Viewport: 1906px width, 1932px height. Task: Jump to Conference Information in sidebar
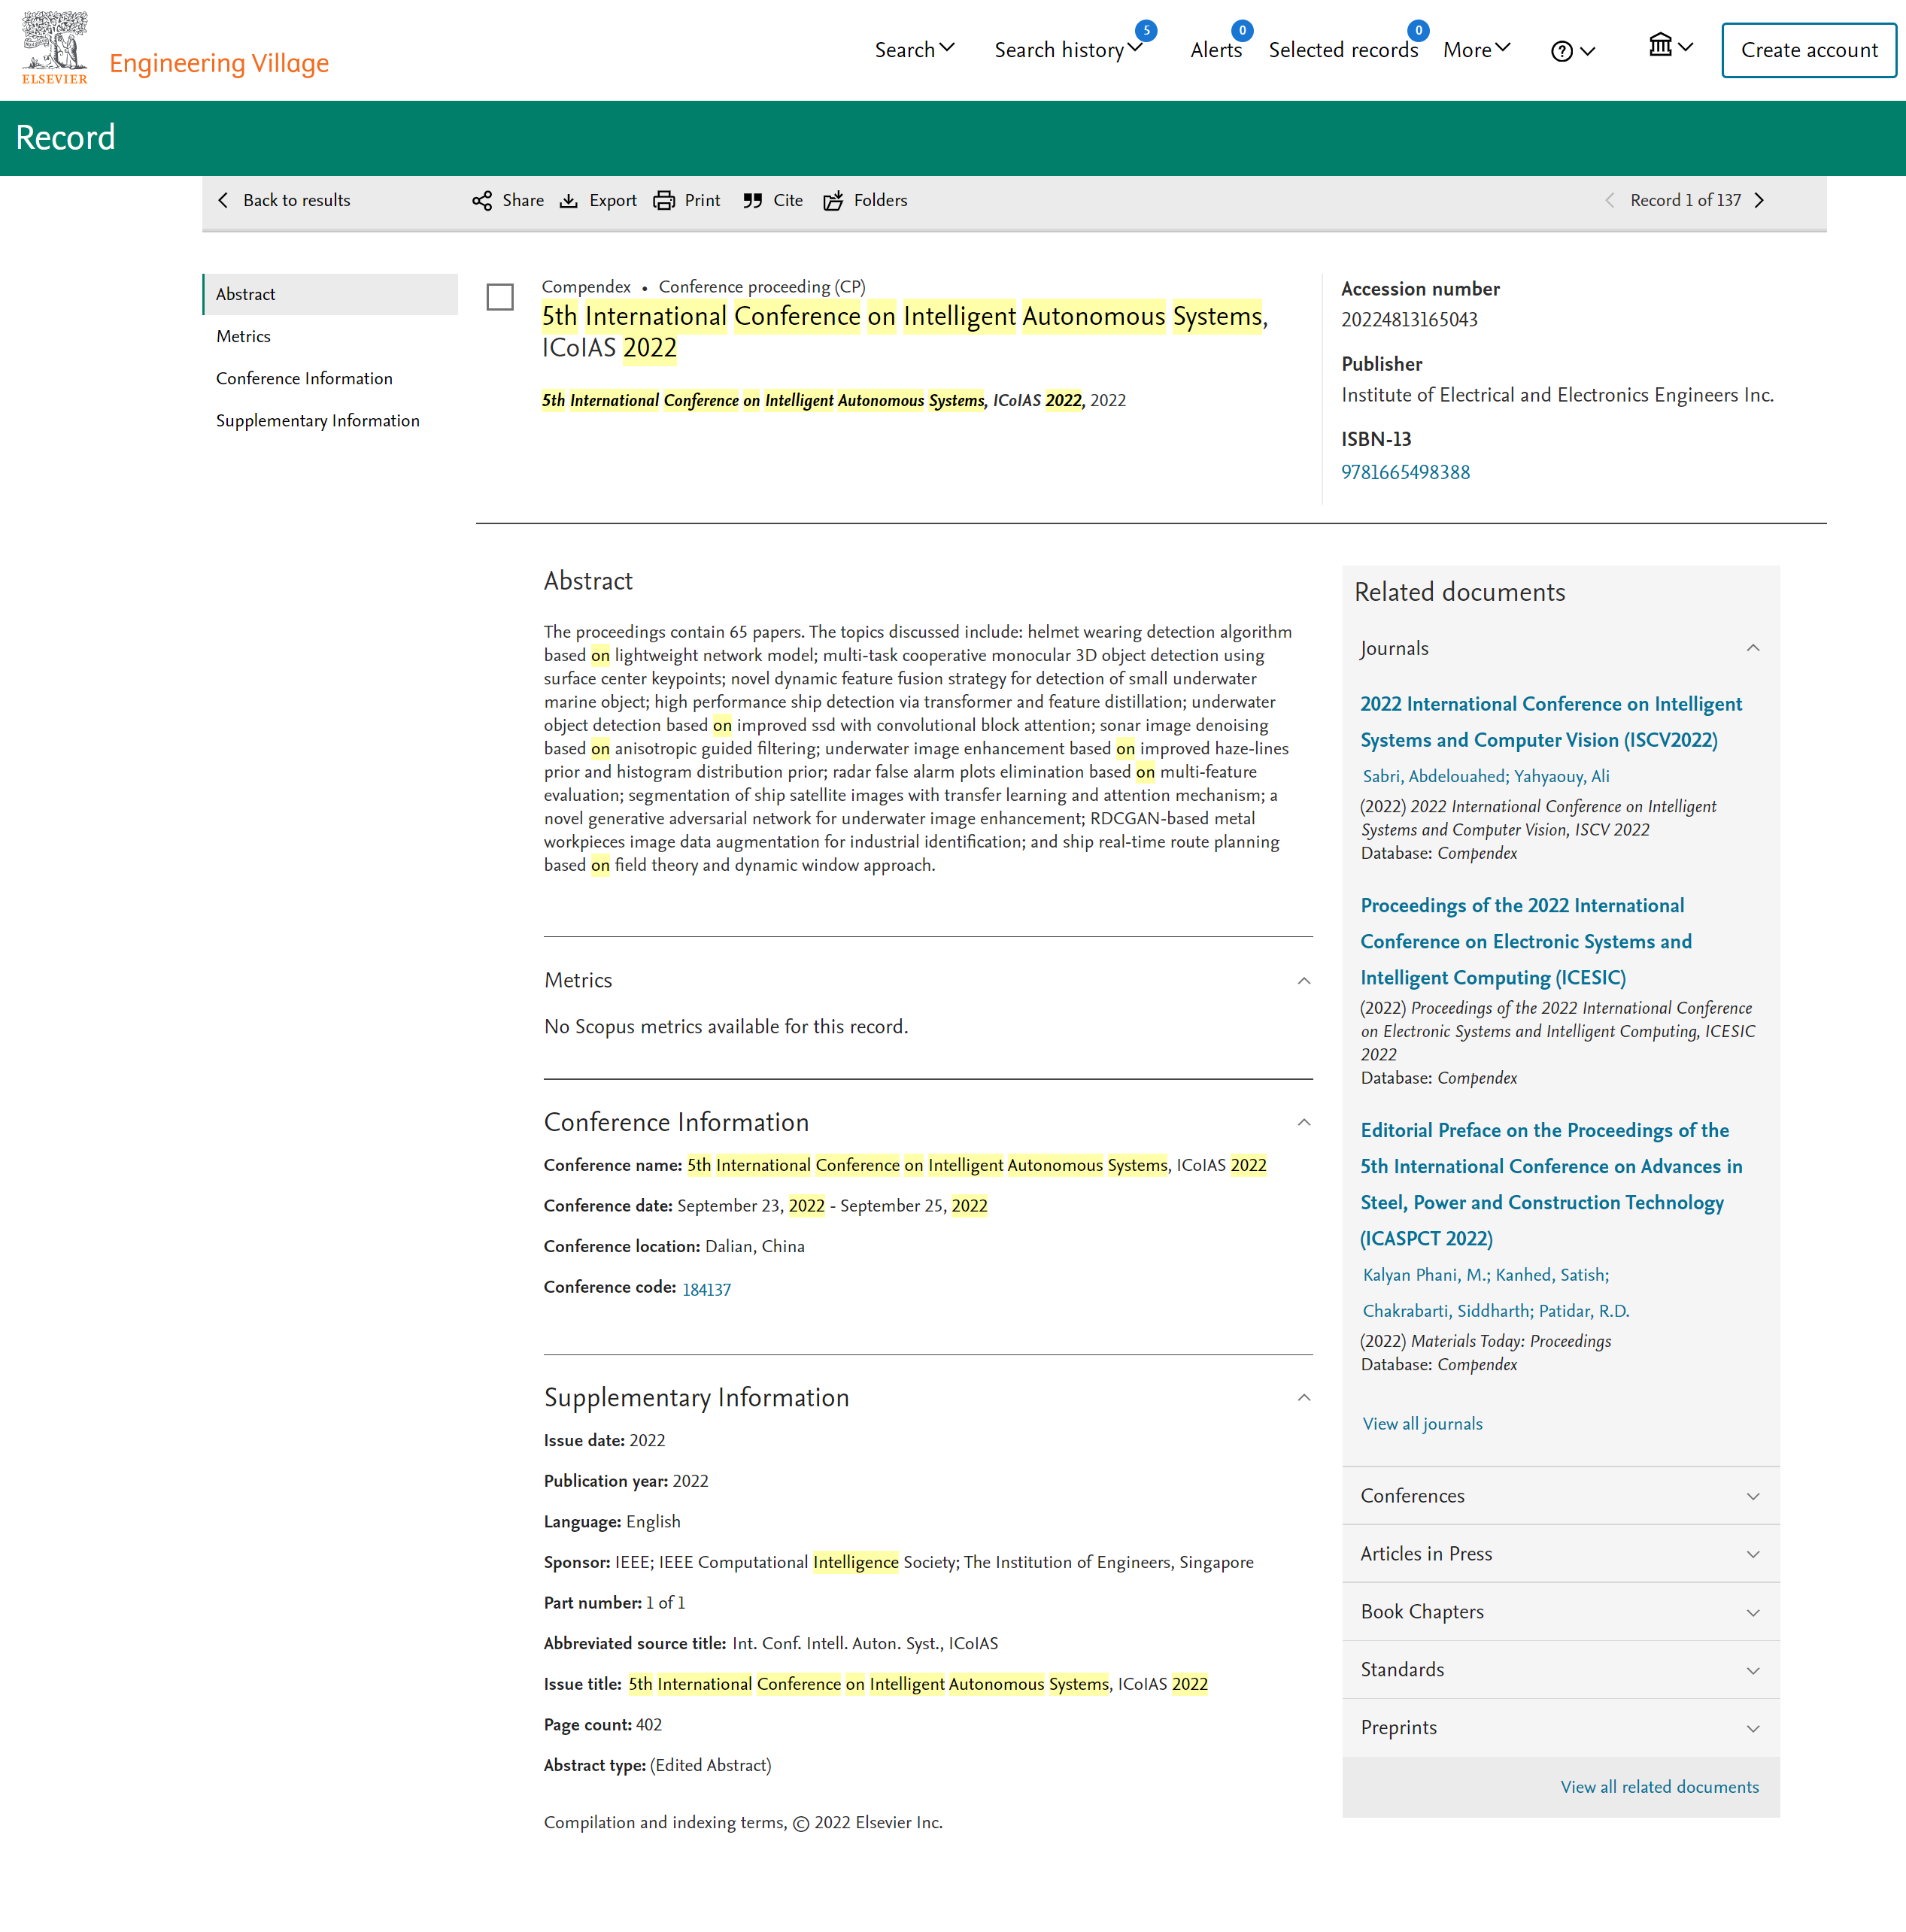tap(304, 378)
